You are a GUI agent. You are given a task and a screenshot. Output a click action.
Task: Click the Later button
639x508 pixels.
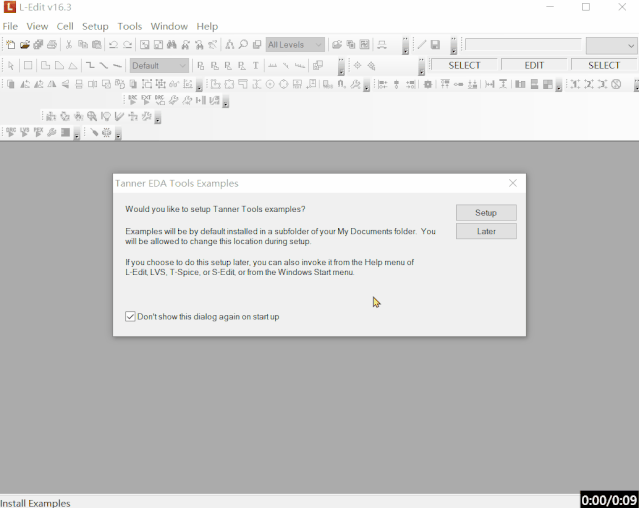[x=486, y=231]
